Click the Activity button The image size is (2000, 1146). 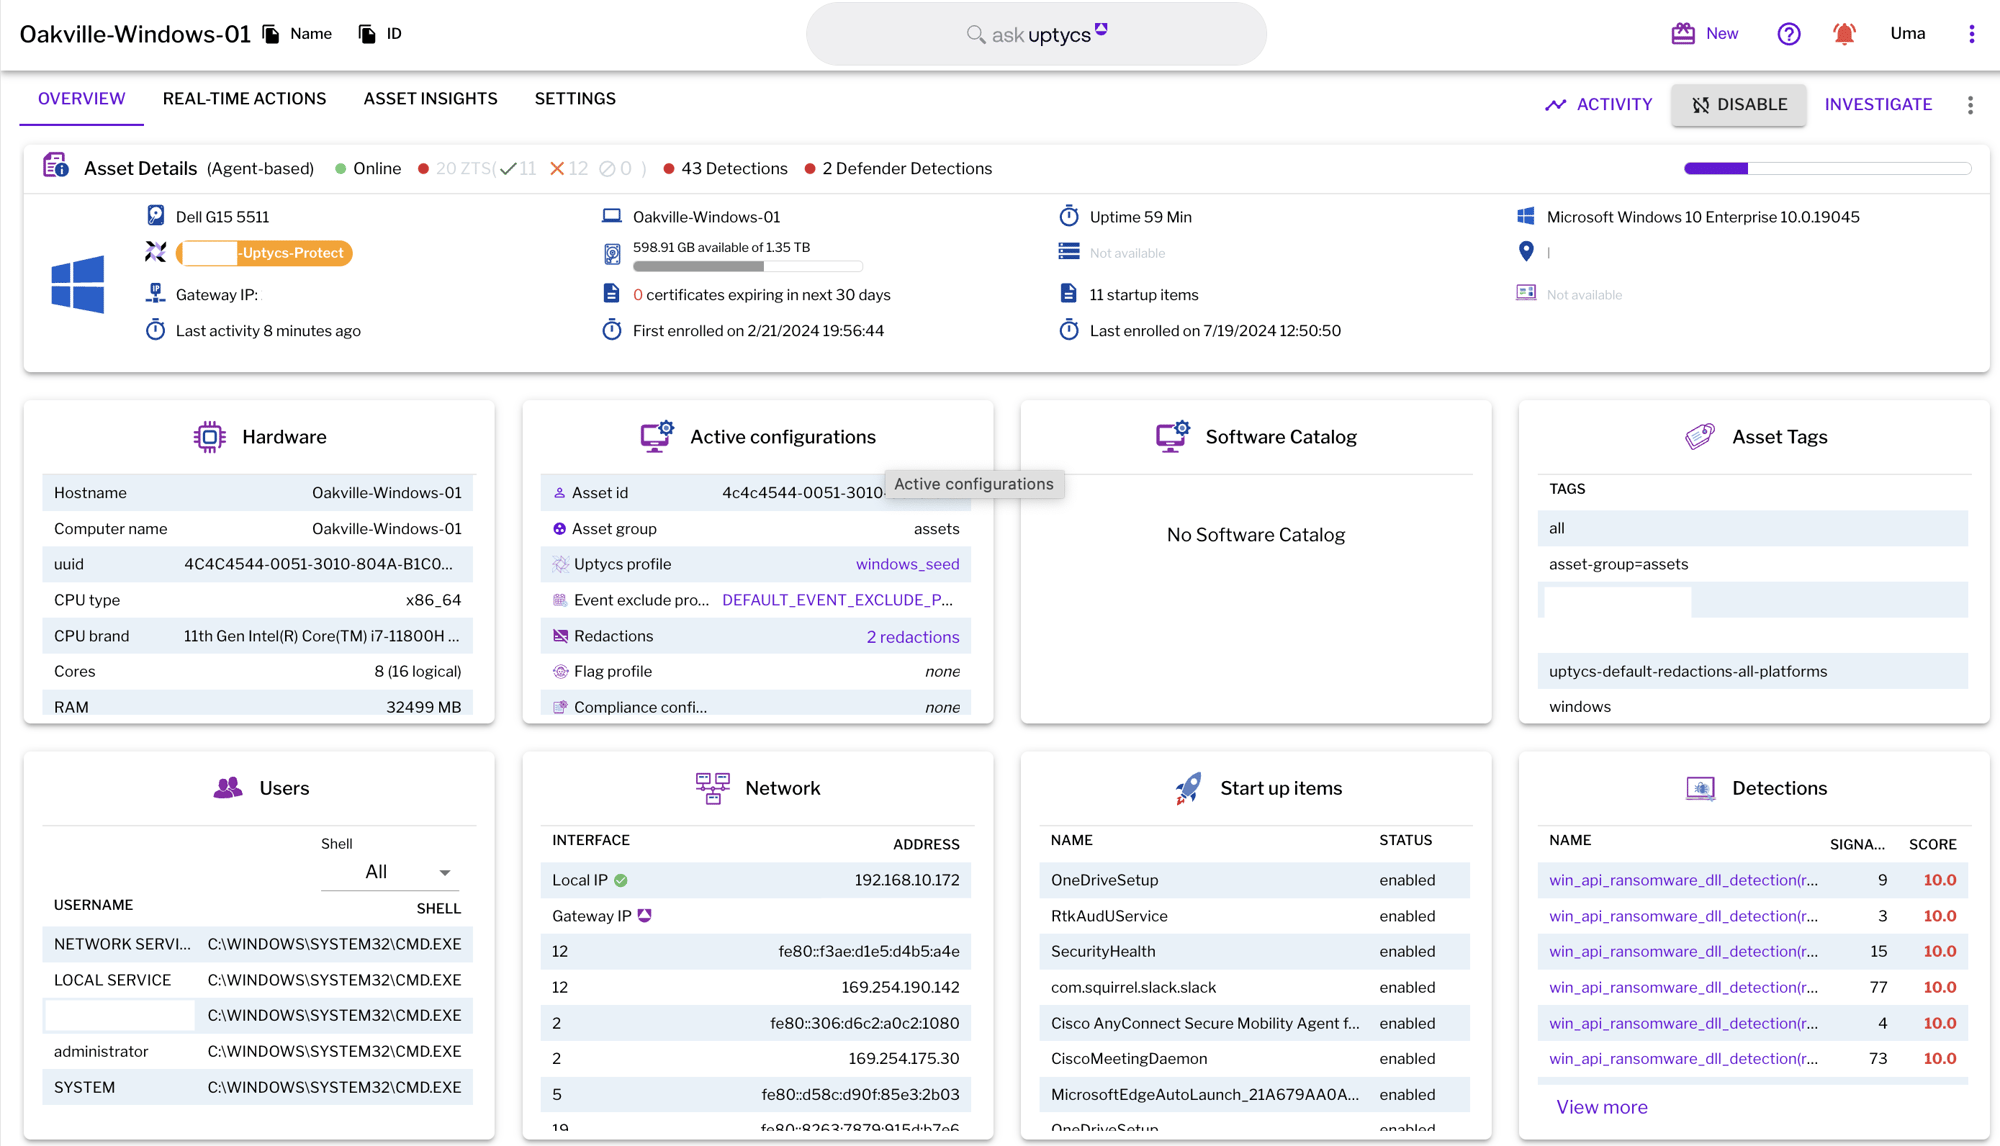(1598, 105)
